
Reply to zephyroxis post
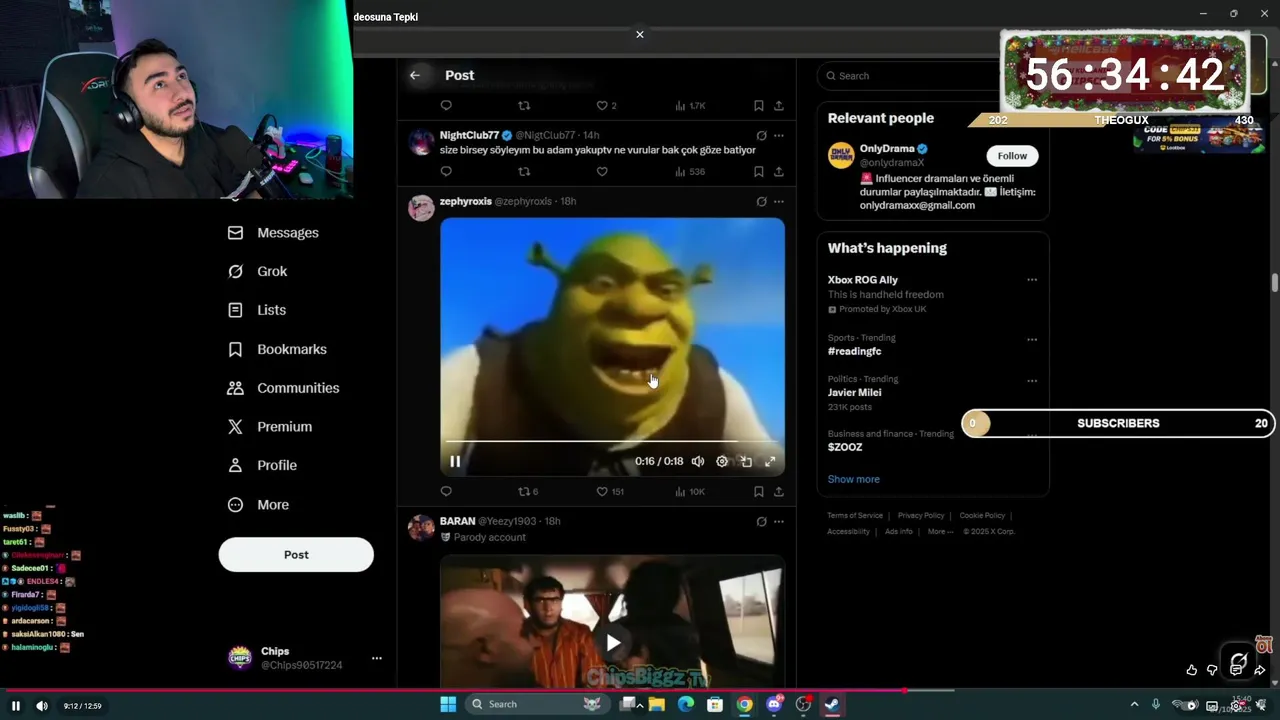tap(446, 492)
